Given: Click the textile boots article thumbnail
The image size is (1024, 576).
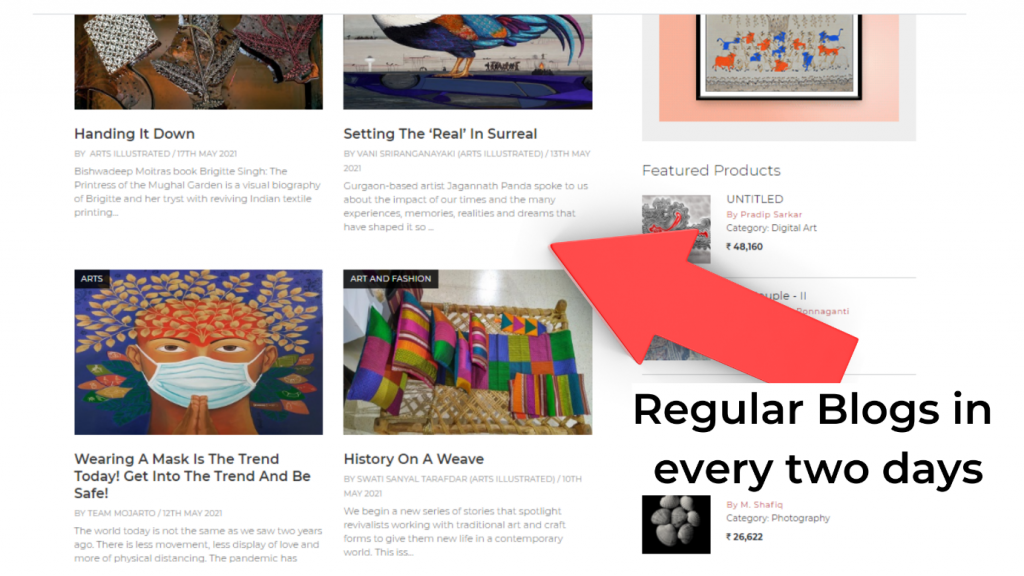Looking at the screenshot, I should (199, 61).
